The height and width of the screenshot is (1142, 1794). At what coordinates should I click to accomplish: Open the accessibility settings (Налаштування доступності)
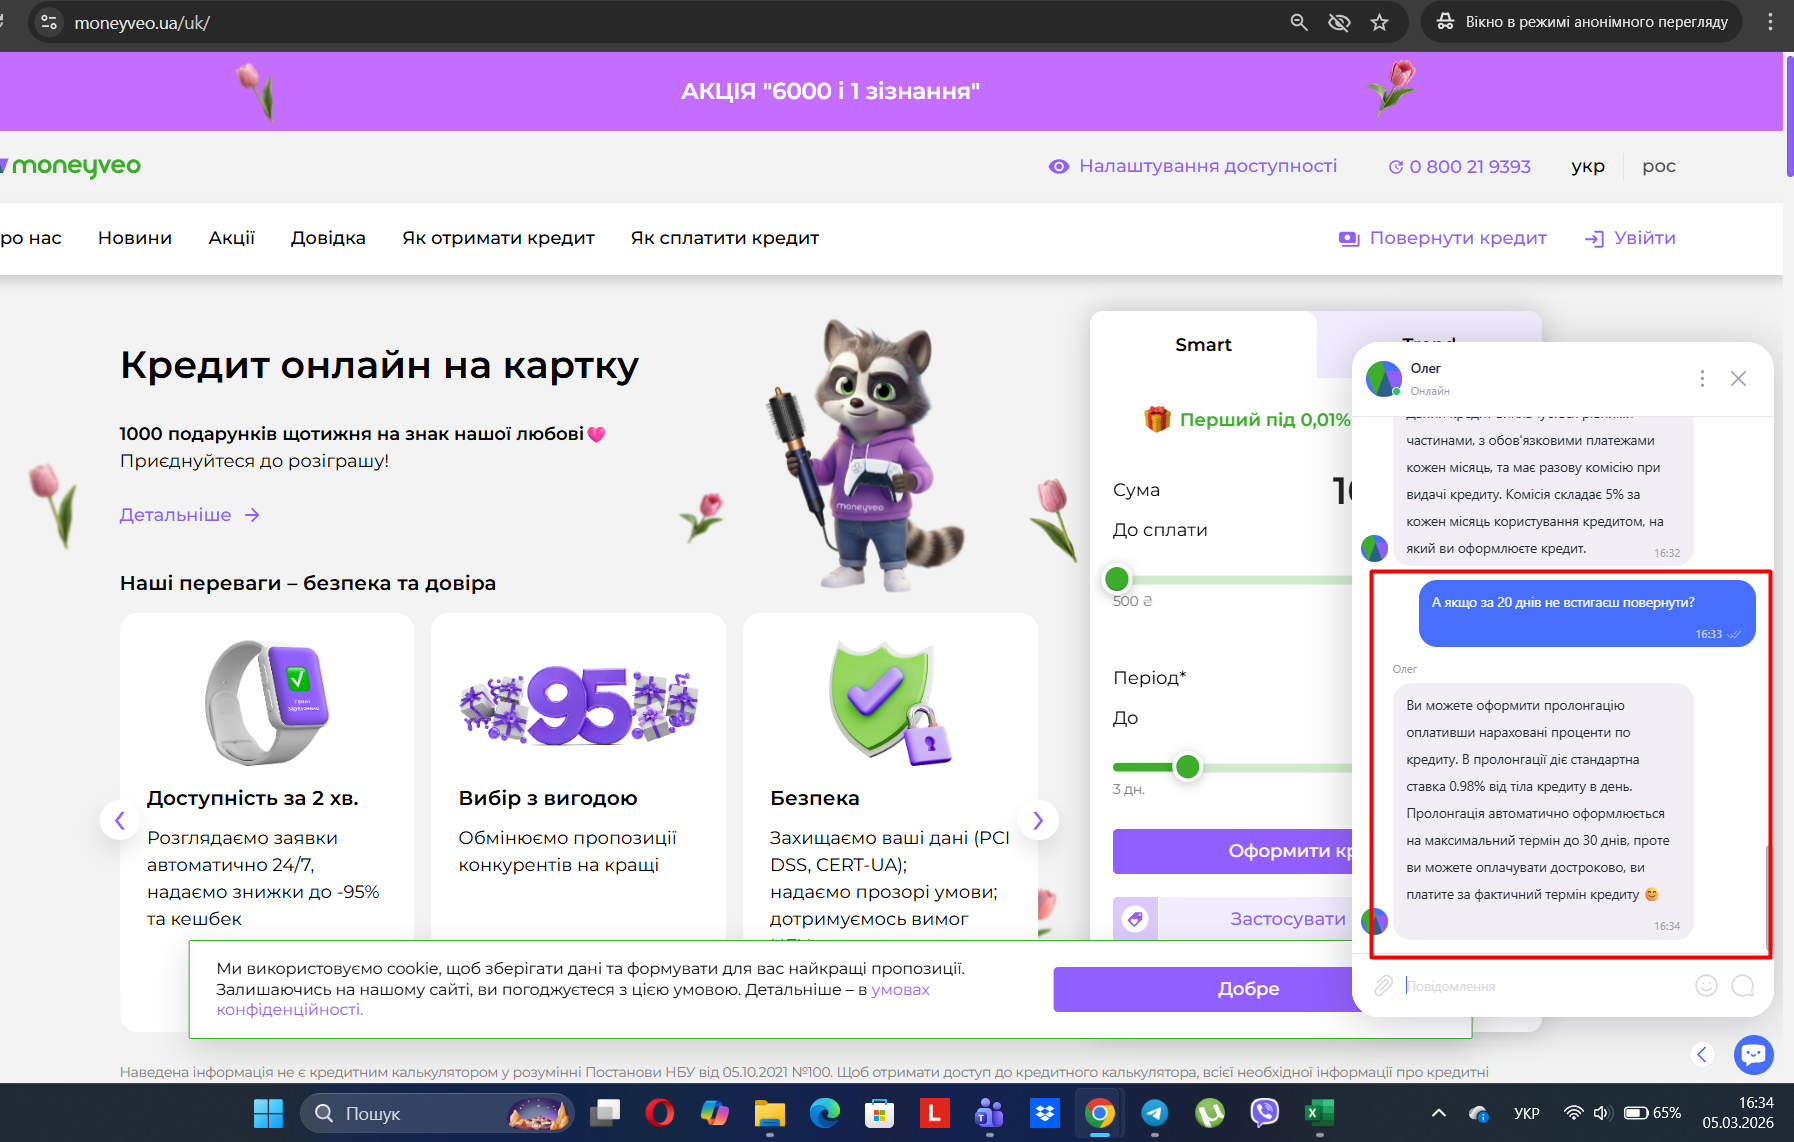tap(1193, 166)
